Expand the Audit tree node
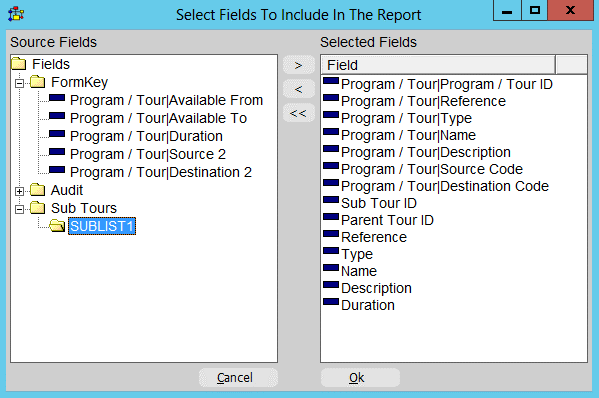The height and width of the screenshot is (398, 599). point(19,191)
